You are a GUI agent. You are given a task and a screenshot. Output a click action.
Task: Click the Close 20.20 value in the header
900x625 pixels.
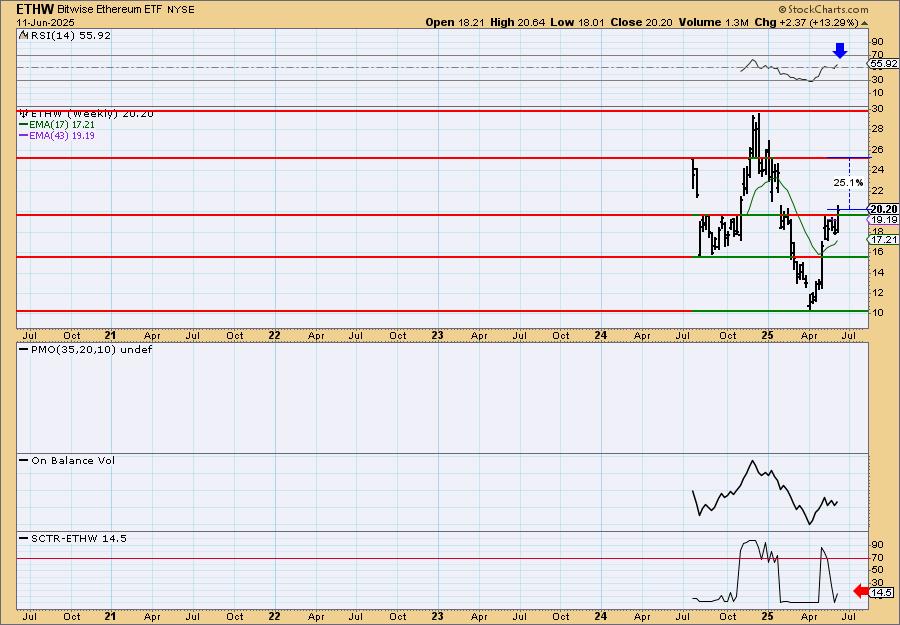click(x=642, y=22)
